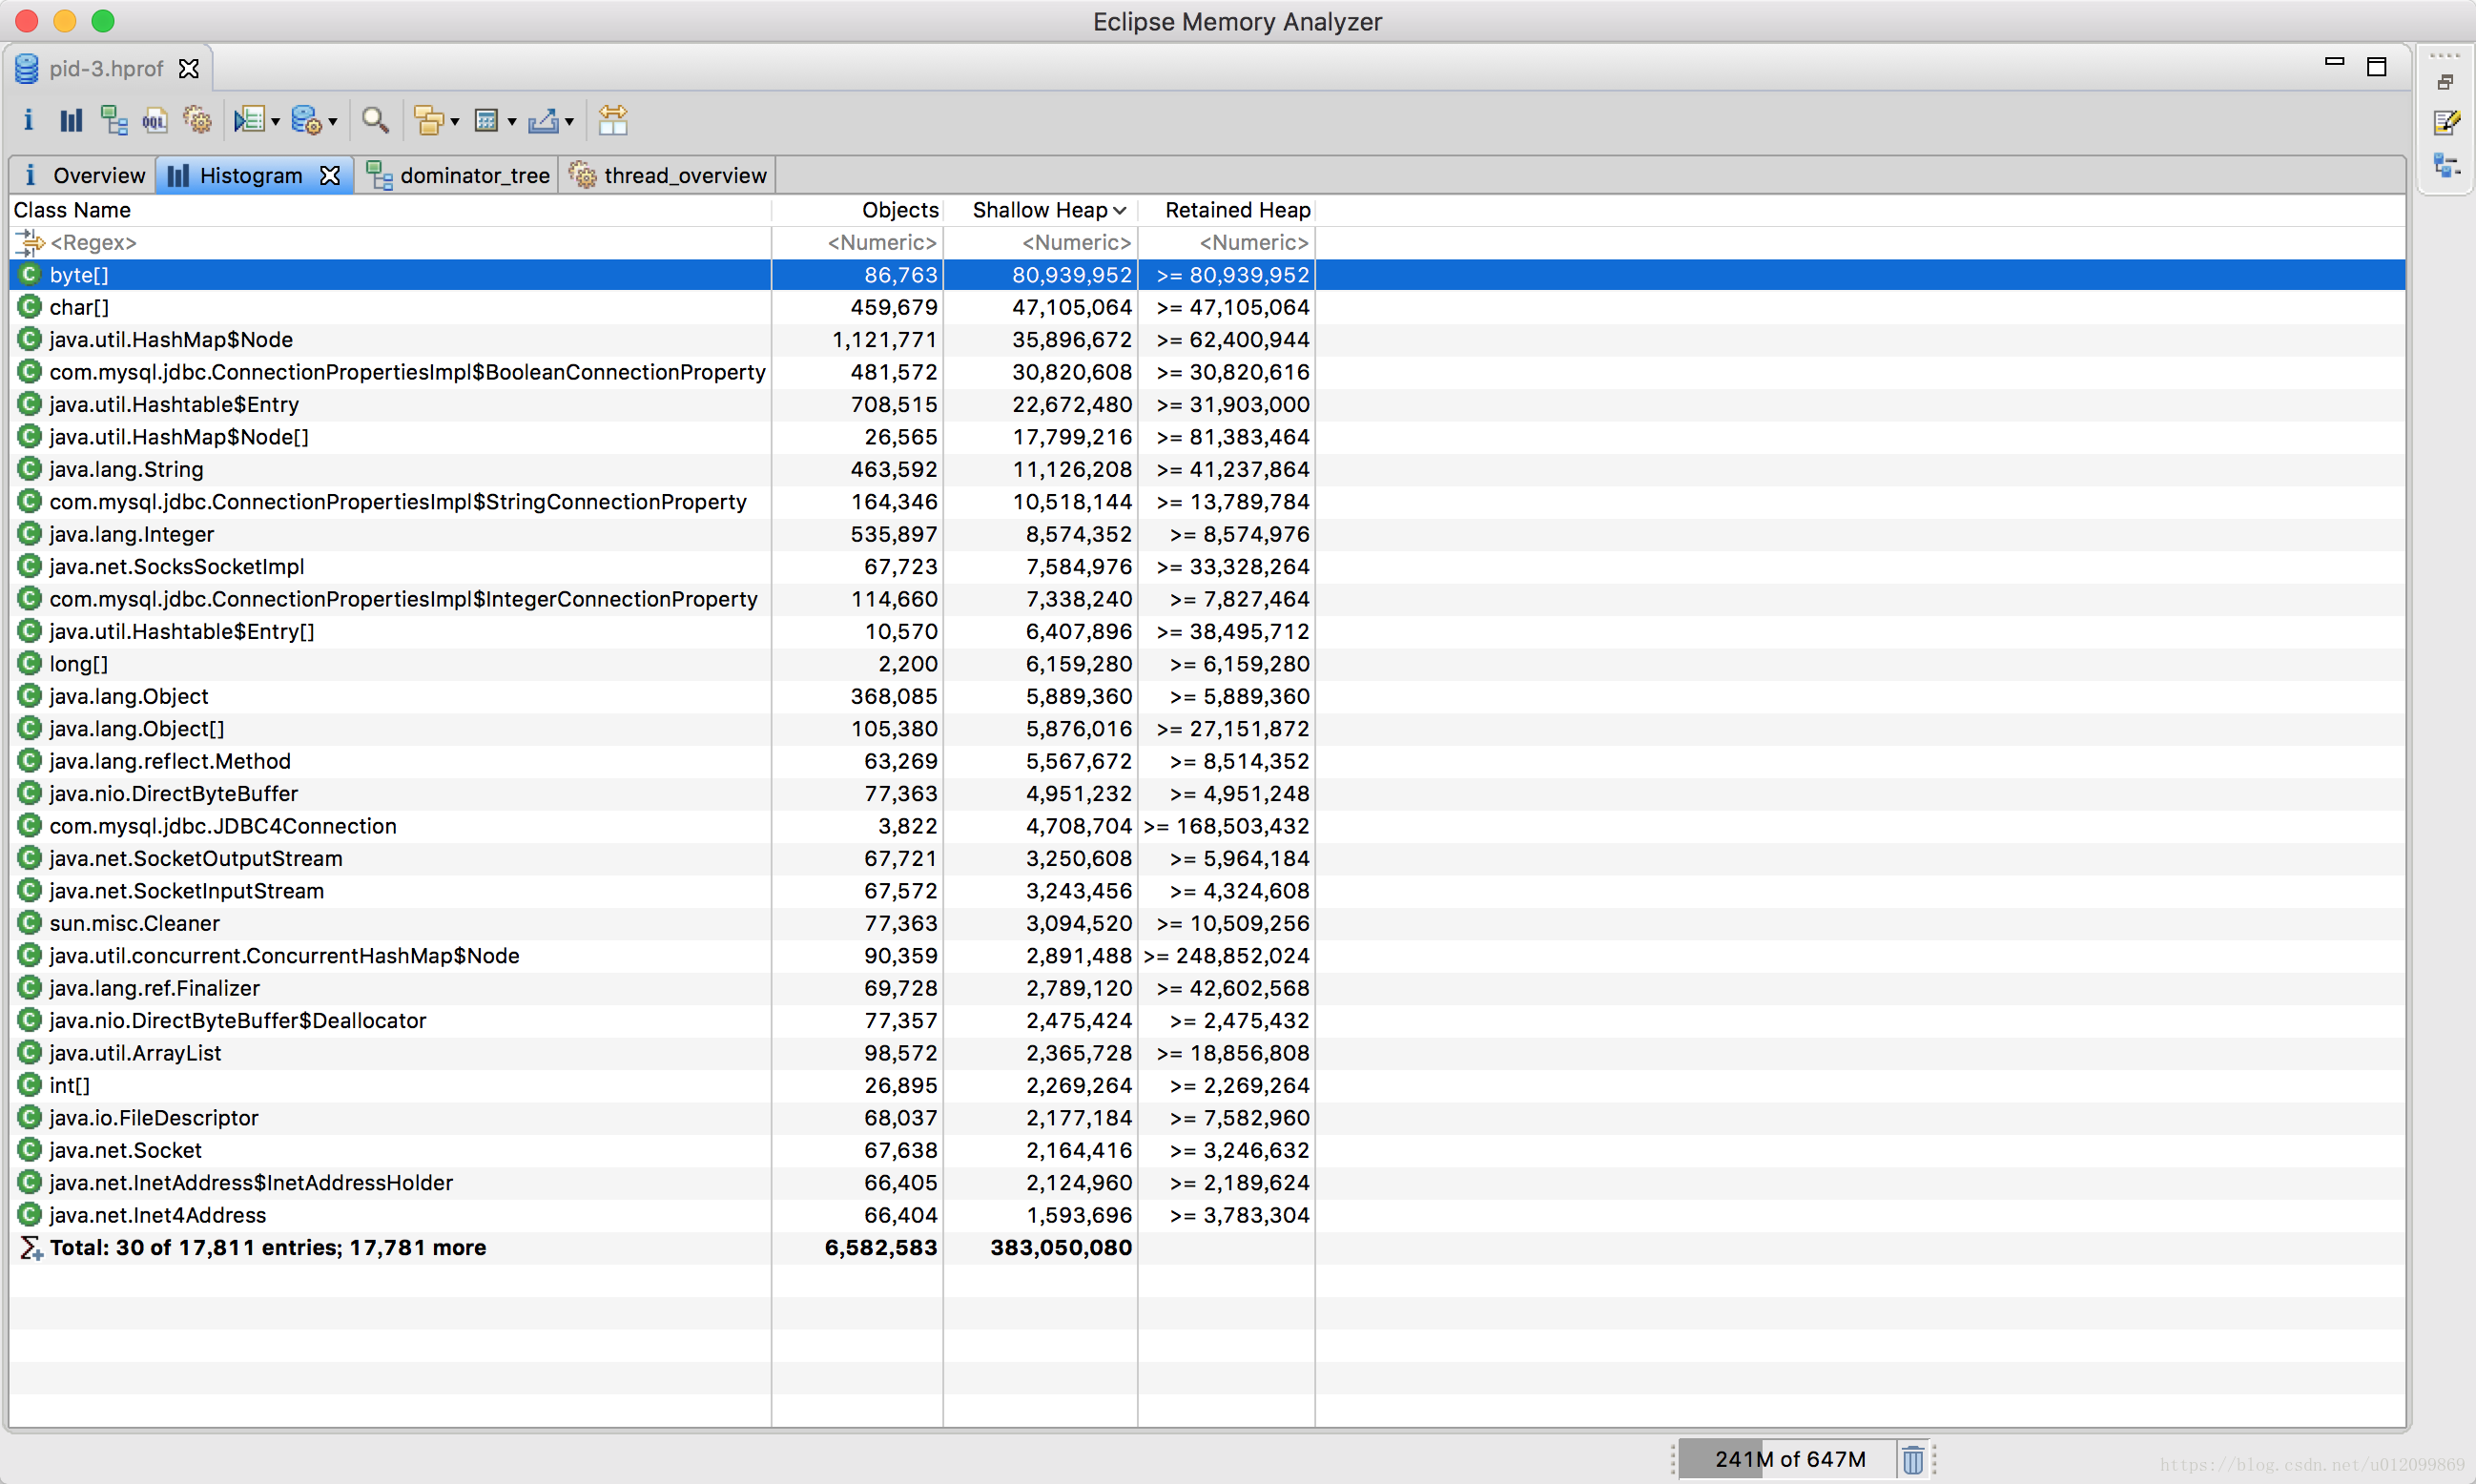Select the java.nio.DirectByteBuffer row
This screenshot has height=1484, width=2476.
[x=1207, y=794]
